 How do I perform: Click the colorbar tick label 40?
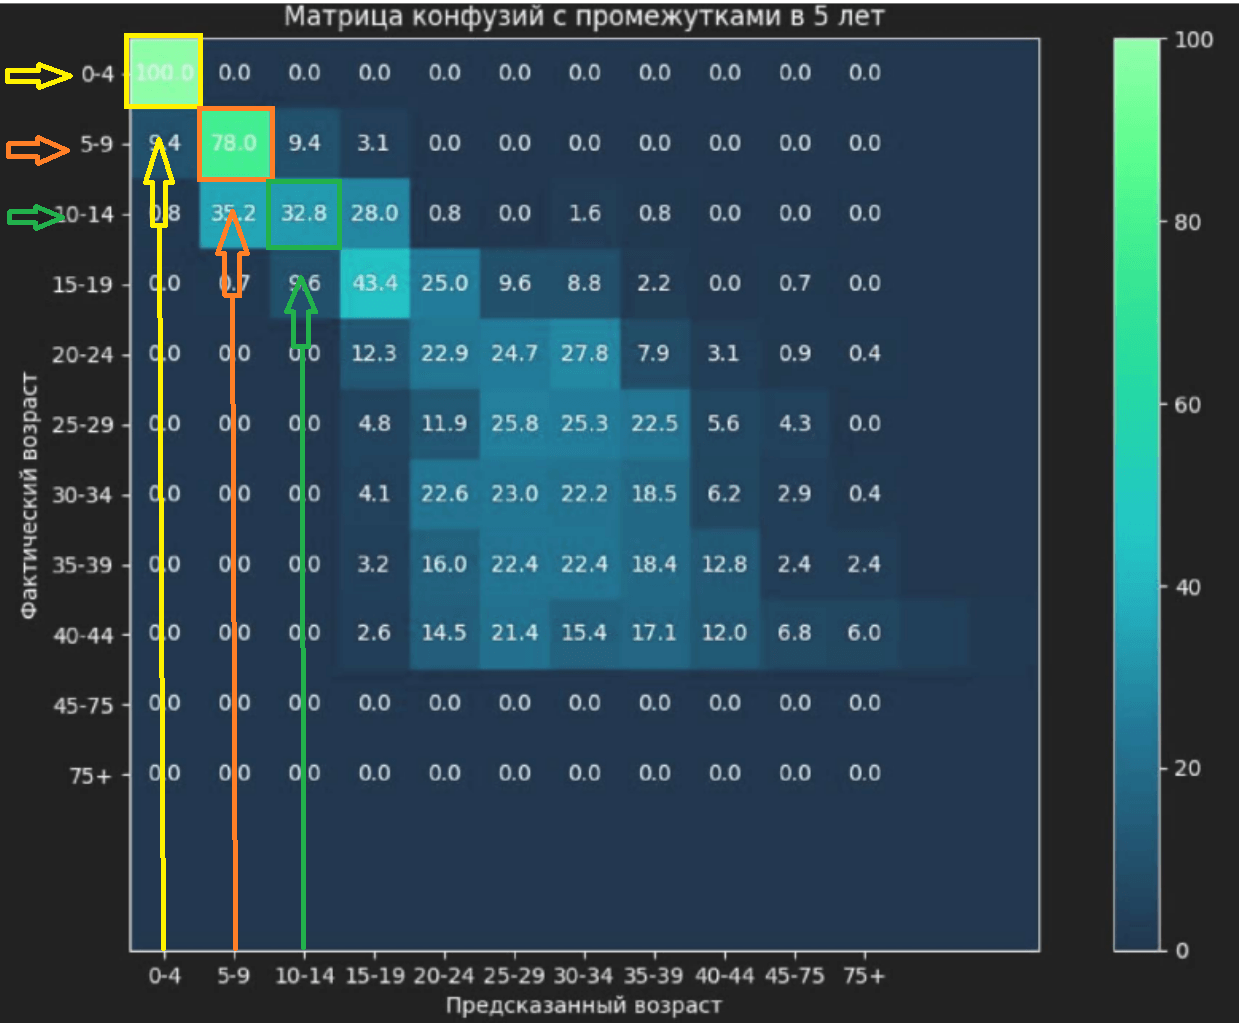coord(1187,587)
